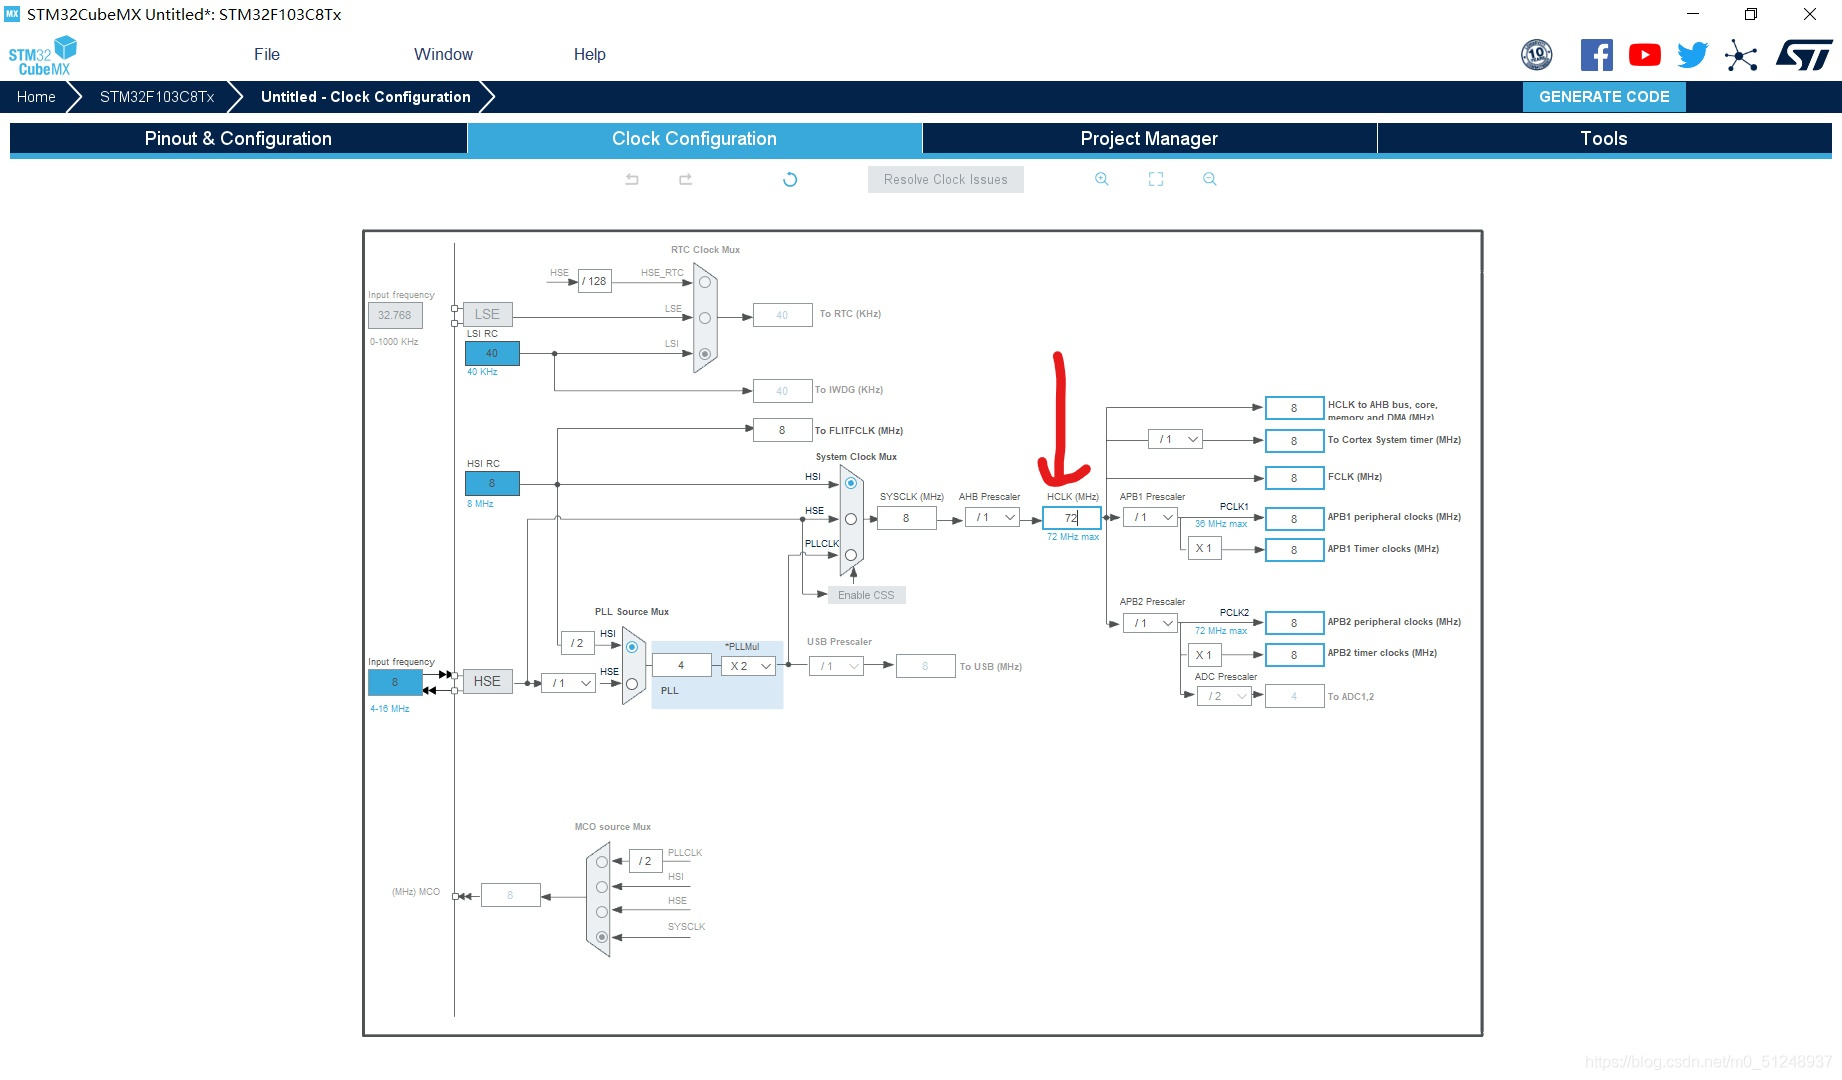Click the LSE input frequency field
The height and width of the screenshot is (1080, 1842).
click(395, 315)
